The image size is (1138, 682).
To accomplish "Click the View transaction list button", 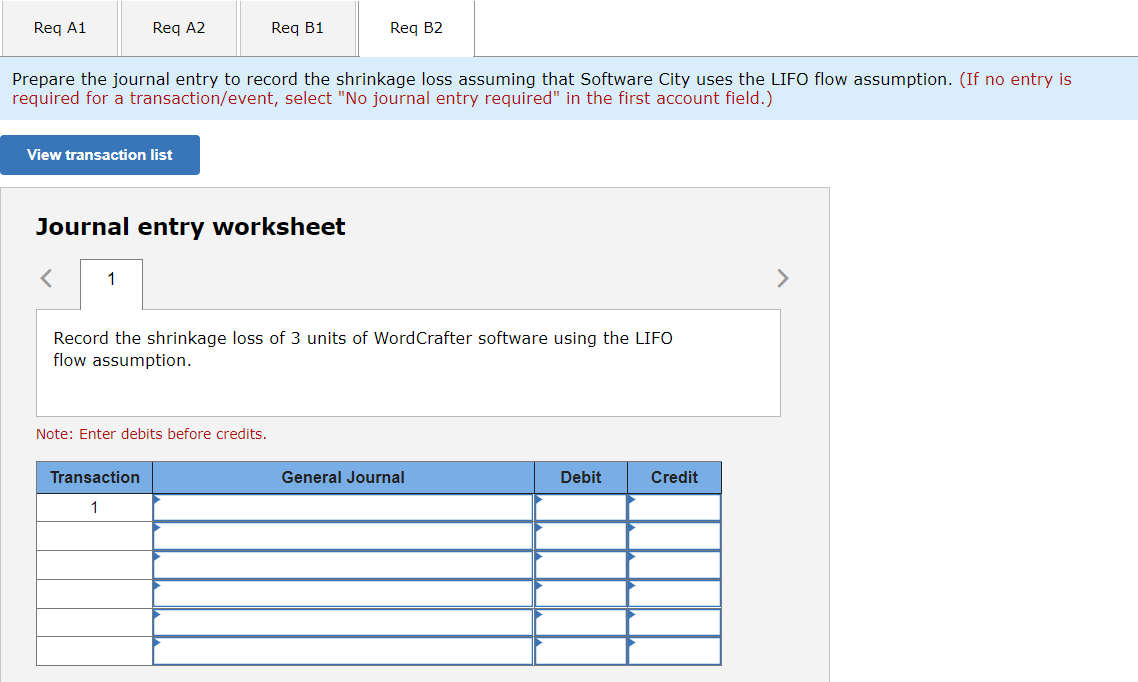I will pyautogui.click(x=100, y=154).
